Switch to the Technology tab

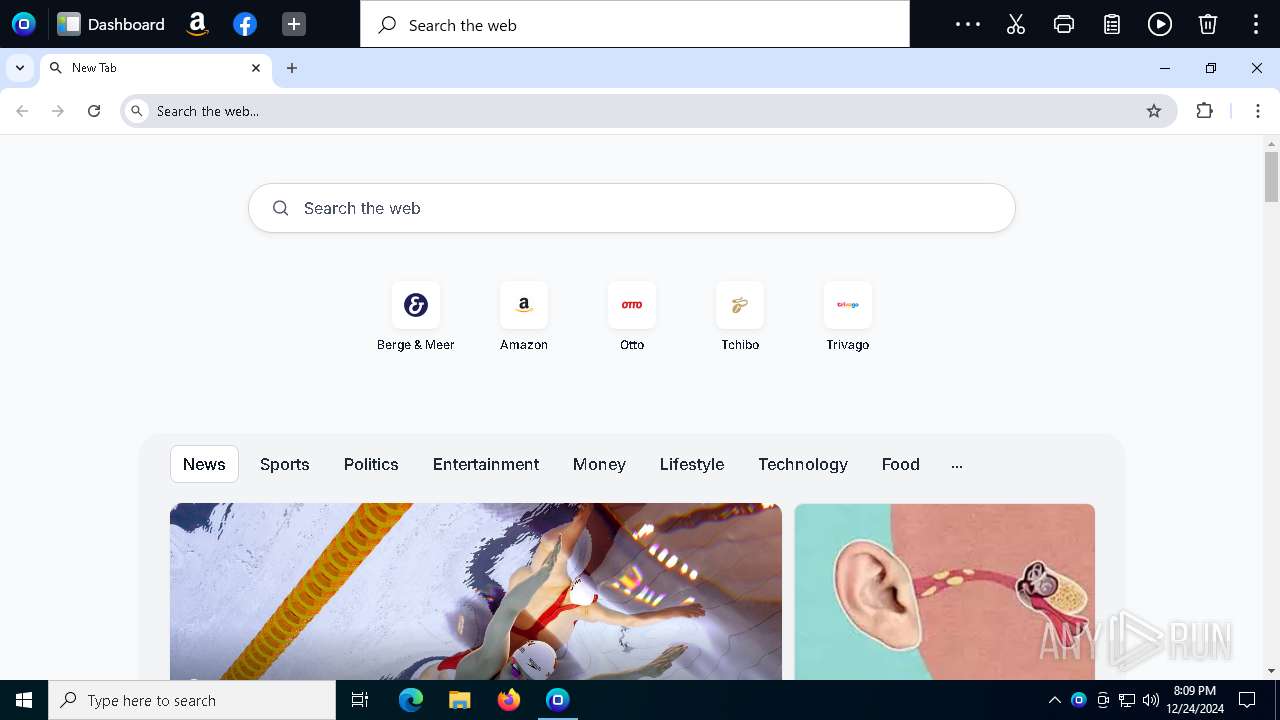tap(803, 464)
